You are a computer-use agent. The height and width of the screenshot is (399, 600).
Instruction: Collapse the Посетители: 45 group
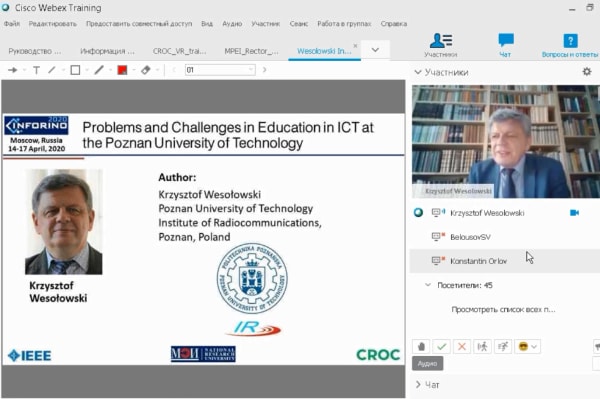[428, 285]
